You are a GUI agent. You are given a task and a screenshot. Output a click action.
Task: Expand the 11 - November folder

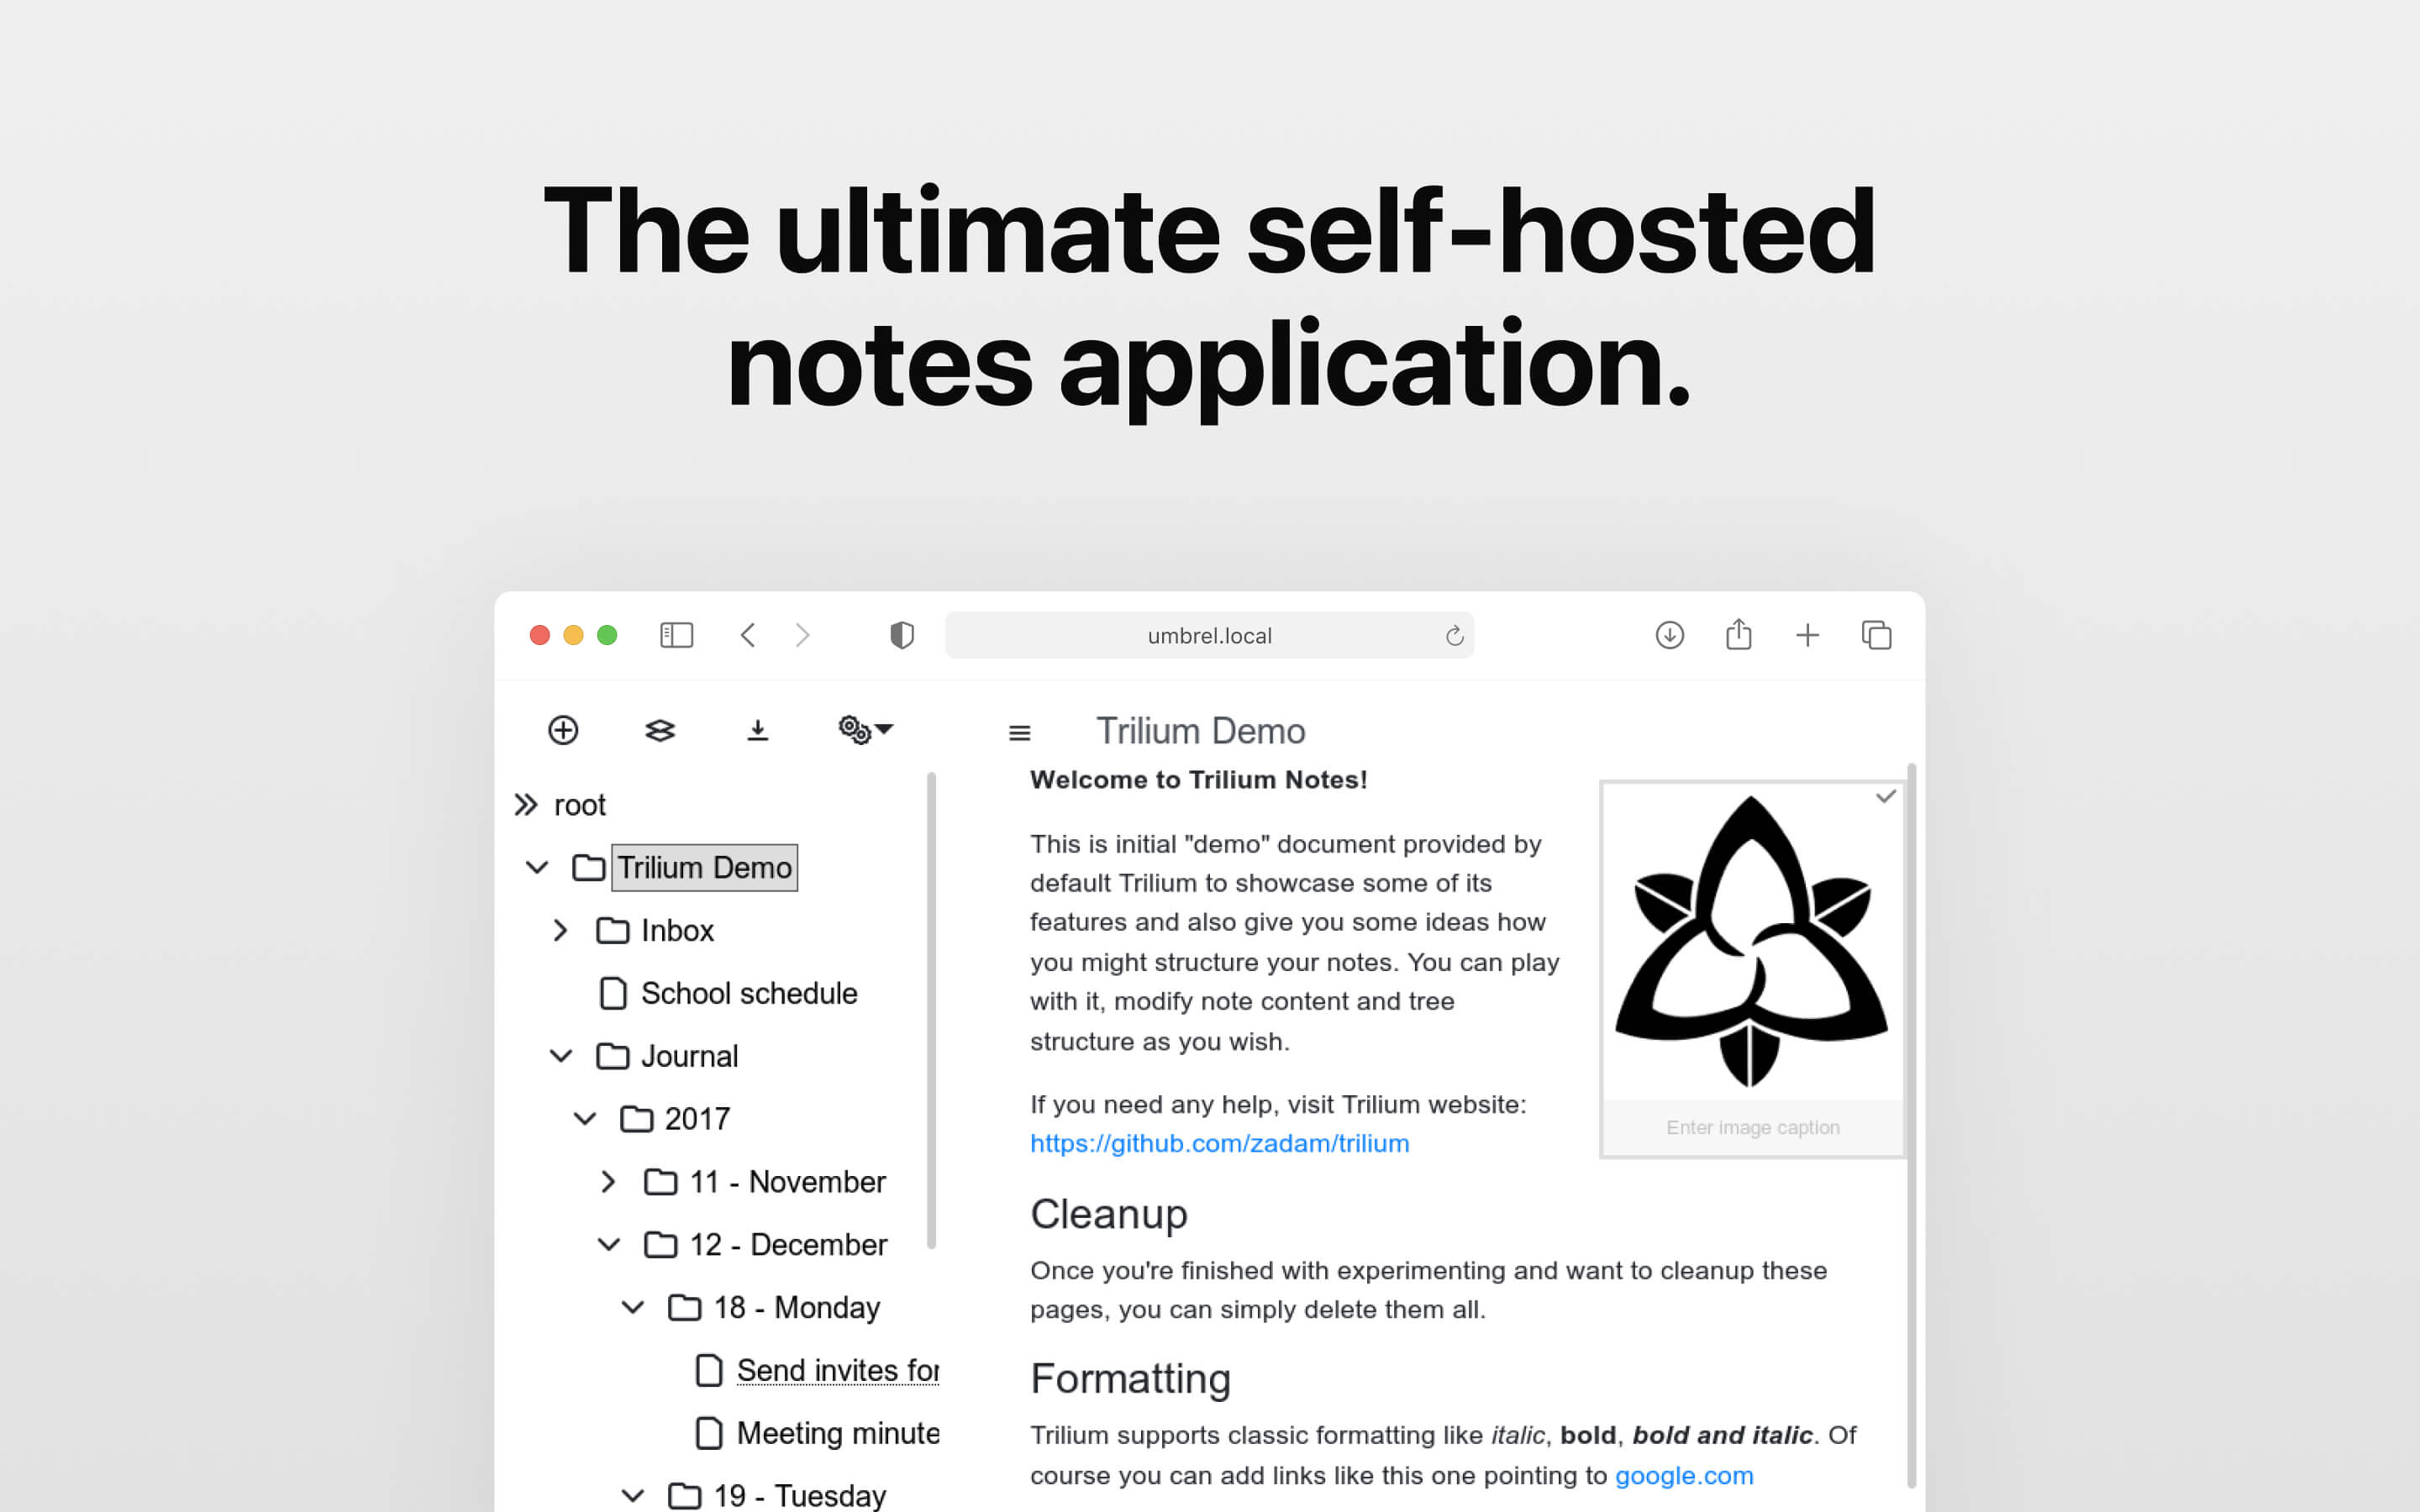click(x=608, y=1181)
